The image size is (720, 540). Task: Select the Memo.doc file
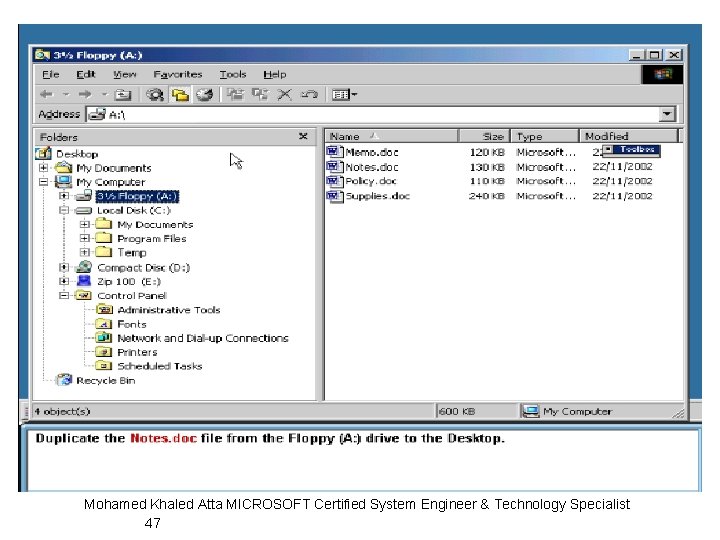coord(371,152)
